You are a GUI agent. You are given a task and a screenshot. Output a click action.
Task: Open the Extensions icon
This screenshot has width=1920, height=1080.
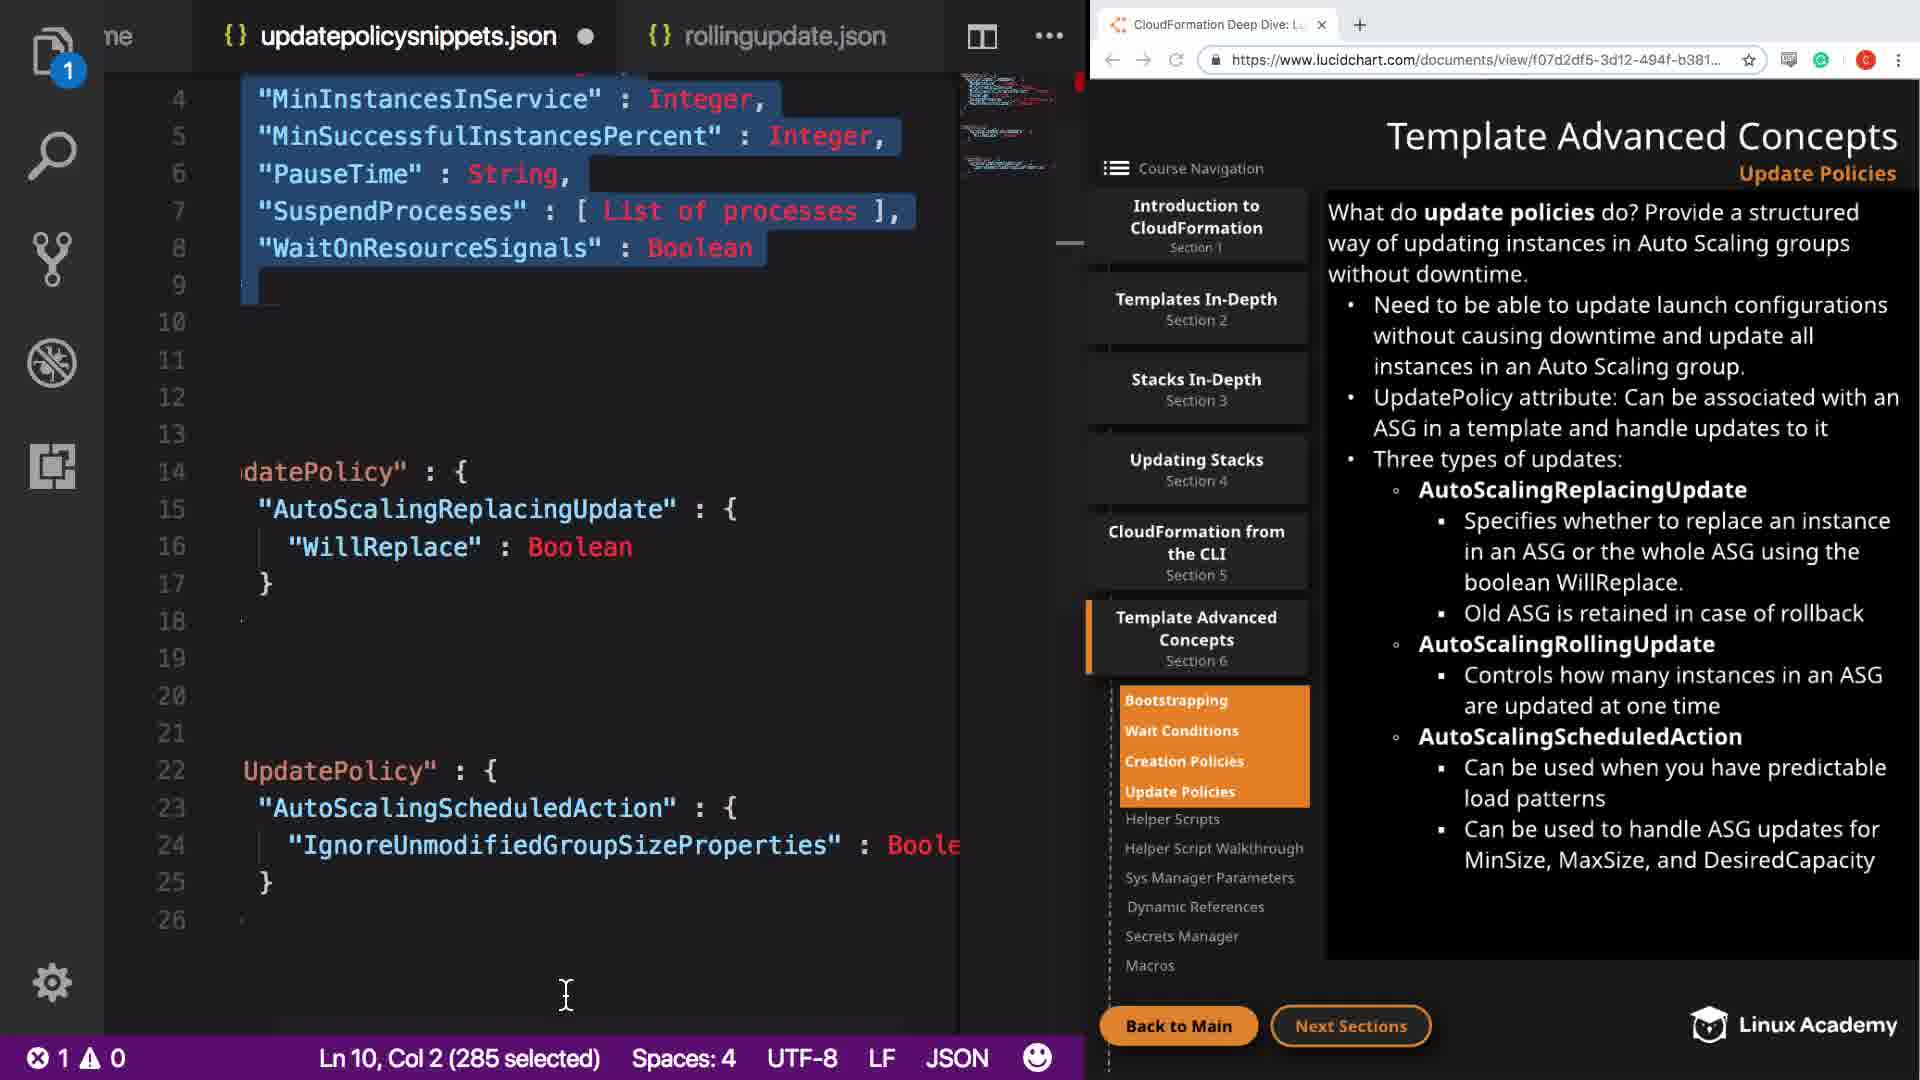pos(52,466)
